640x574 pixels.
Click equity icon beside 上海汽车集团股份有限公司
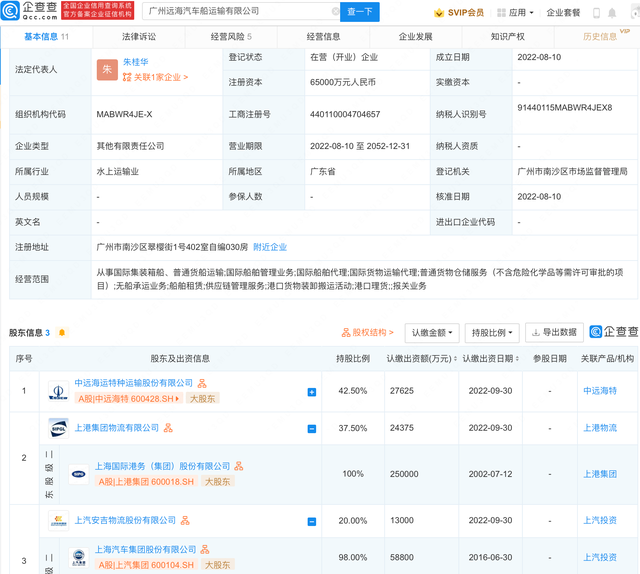[x=205, y=550]
